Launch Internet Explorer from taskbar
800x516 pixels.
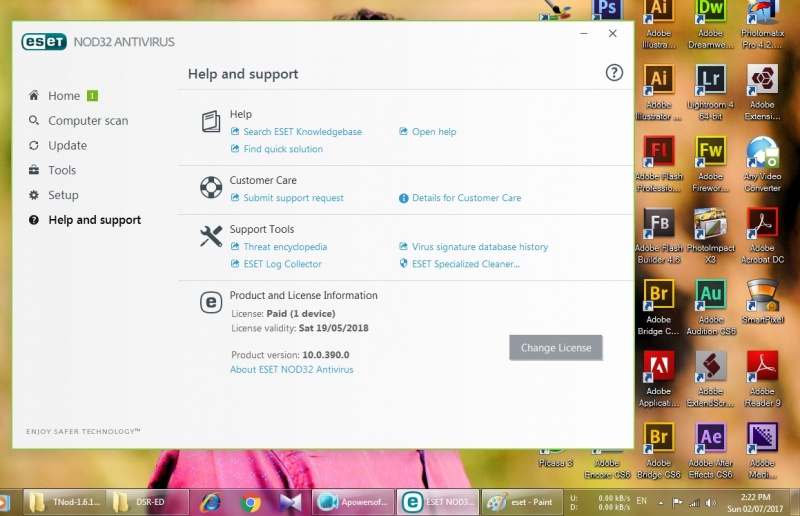click(211, 503)
